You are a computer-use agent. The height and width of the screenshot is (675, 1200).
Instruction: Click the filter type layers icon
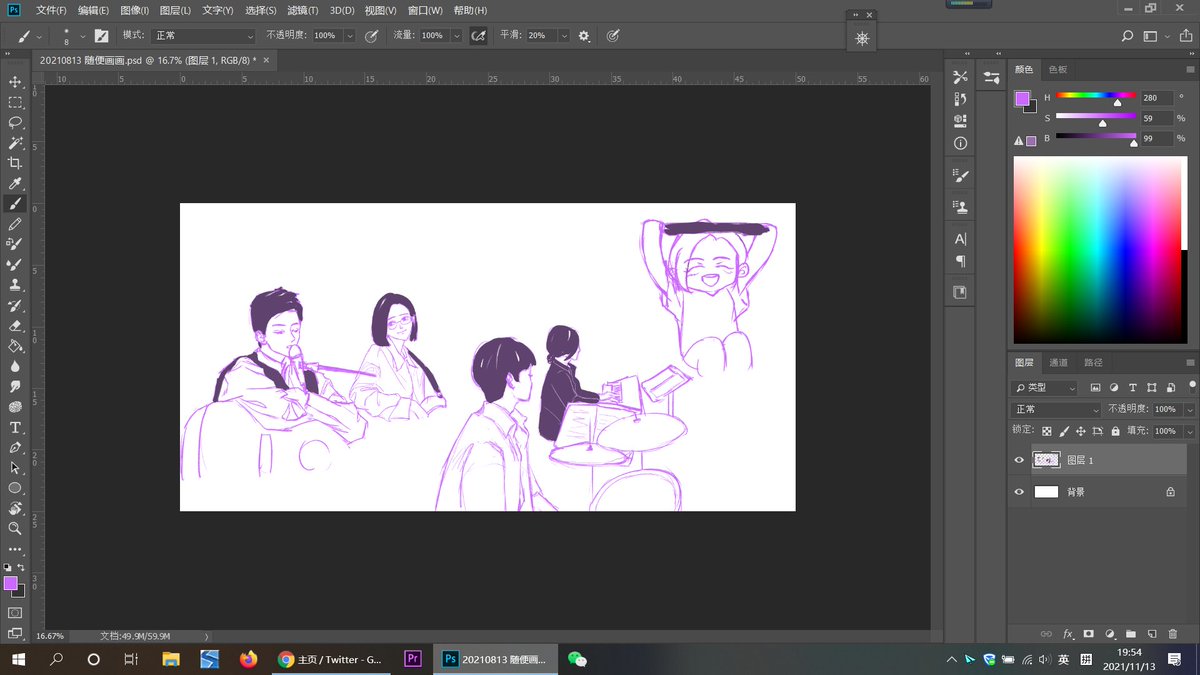coord(1133,387)
